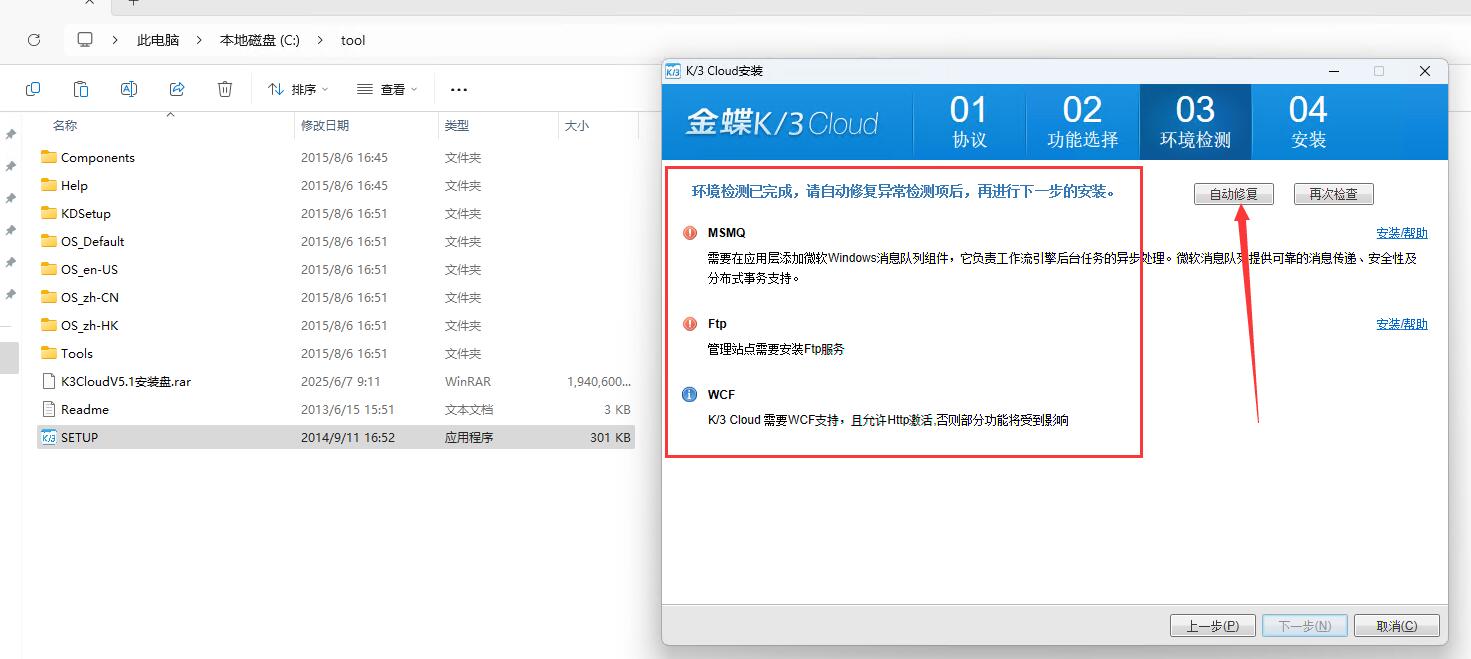Open the 安装/帮助 link for MSMQ
Screen dimensions: 1471x659
pos(1402,233)
